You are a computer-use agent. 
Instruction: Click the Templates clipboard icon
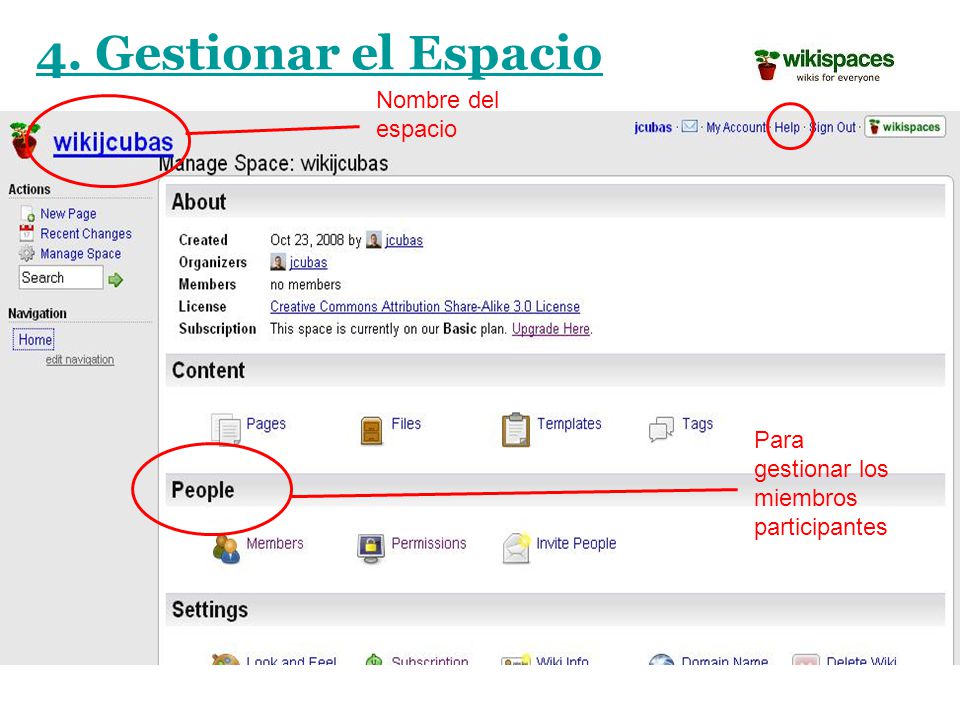click(516, 430)
